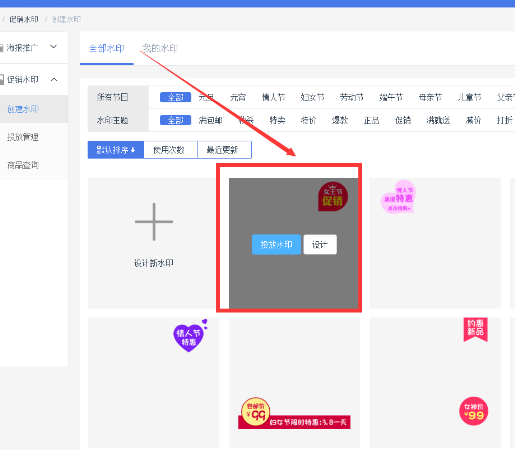Click the blue 投放水印 button

(276, 244)
